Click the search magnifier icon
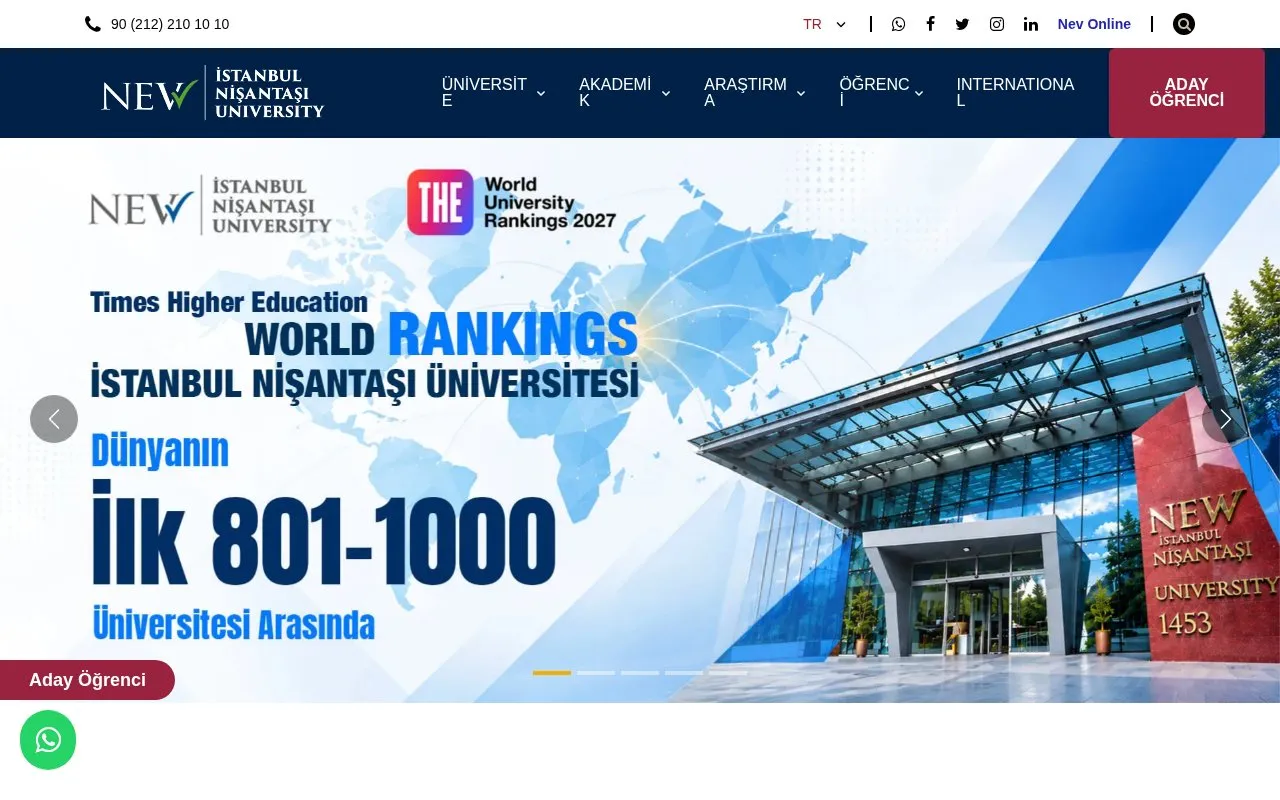This screenshot has width=1280, height=800. 1184,24
